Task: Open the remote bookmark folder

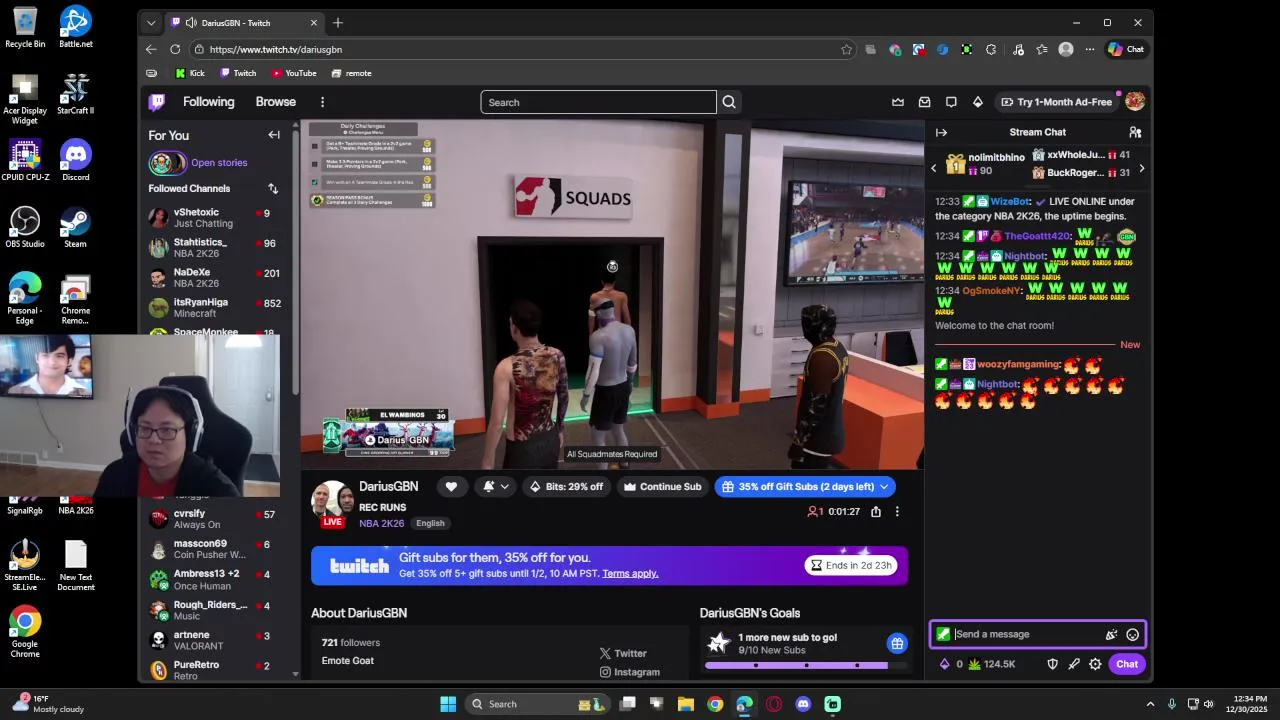Action: (351, 73)
